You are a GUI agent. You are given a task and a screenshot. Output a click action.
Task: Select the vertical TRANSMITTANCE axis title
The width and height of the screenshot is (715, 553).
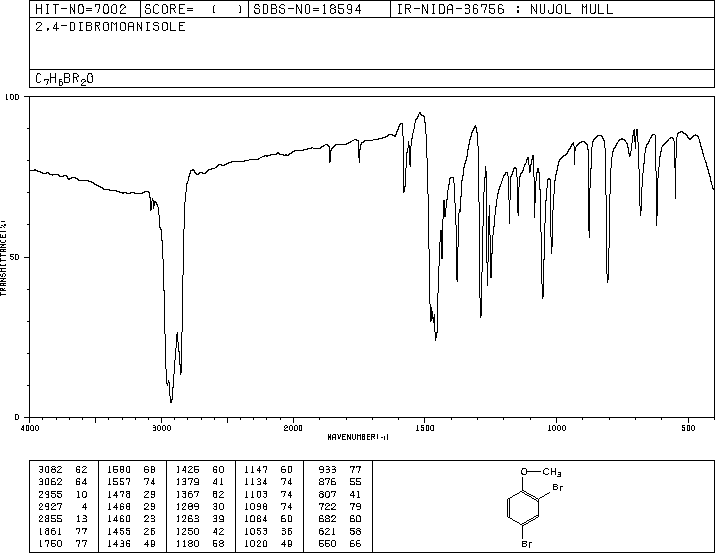[x=3, y=258]
